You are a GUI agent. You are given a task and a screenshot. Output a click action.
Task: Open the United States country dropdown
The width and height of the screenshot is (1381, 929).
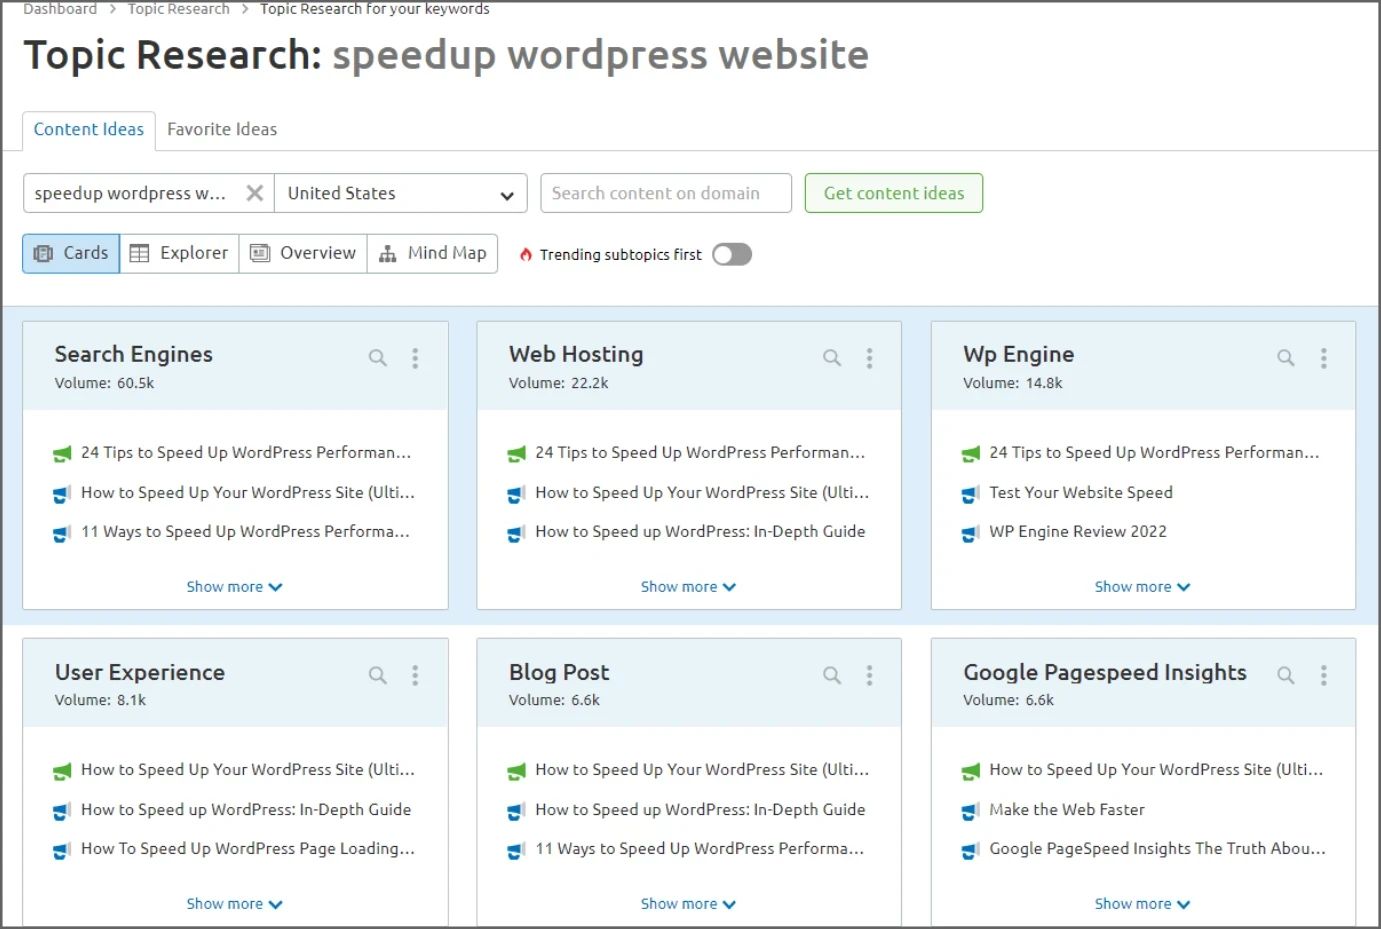tap(400, 193)
